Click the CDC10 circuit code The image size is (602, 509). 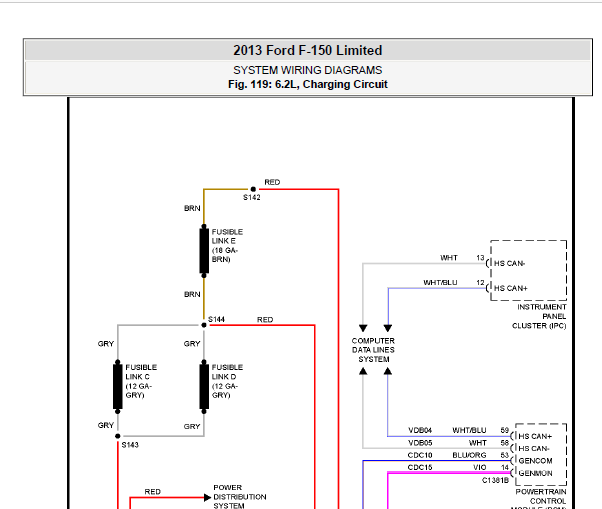420,455
